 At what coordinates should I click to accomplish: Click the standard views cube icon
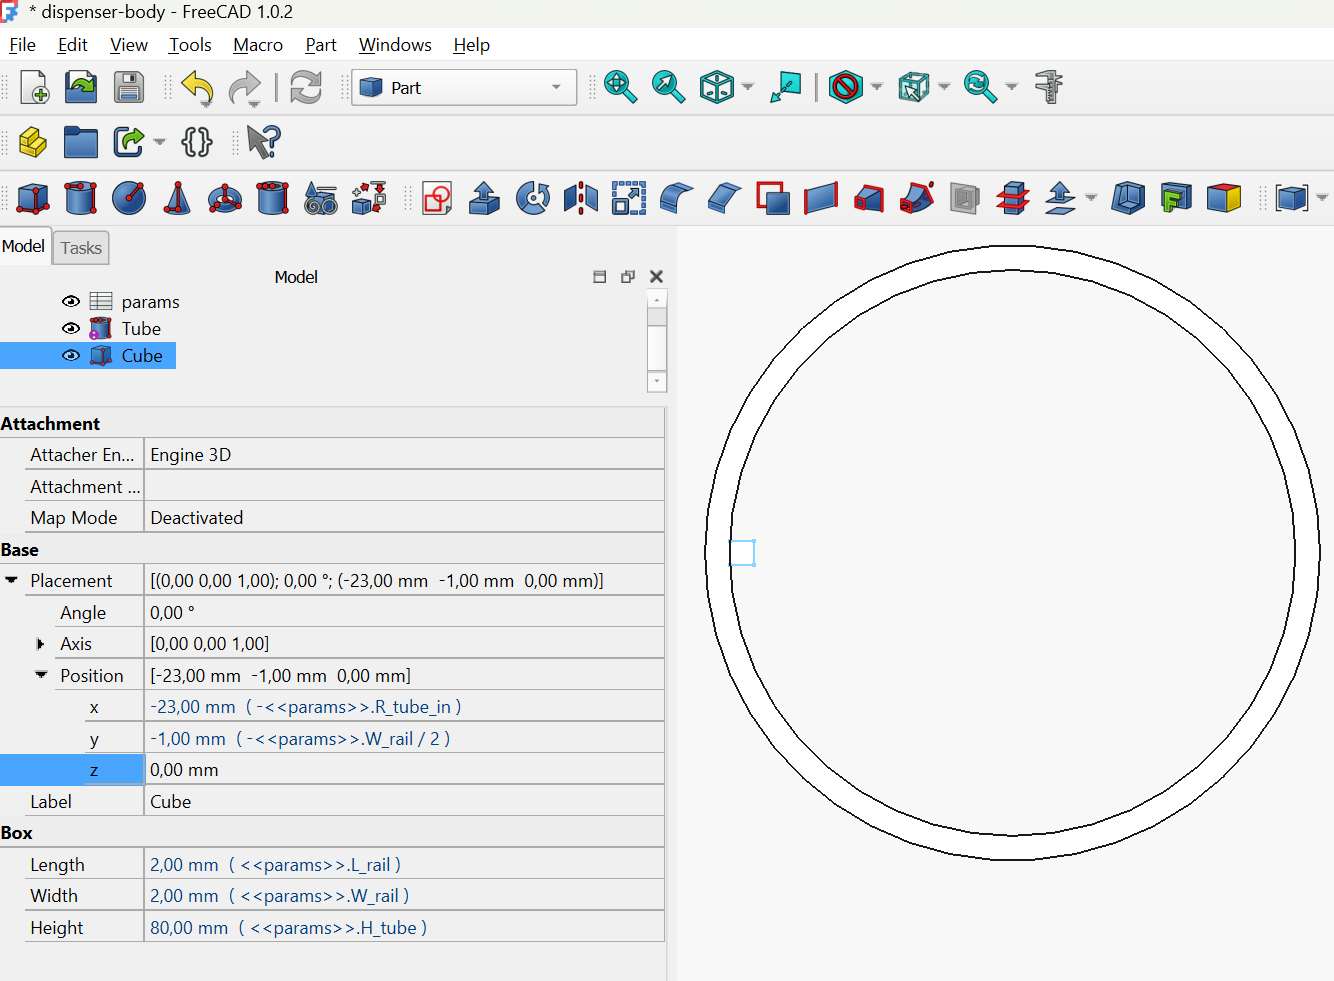coord(716,87)
